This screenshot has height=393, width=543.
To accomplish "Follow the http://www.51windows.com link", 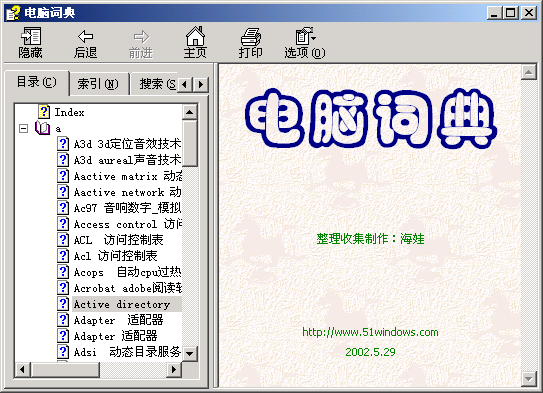I will 370,332.
